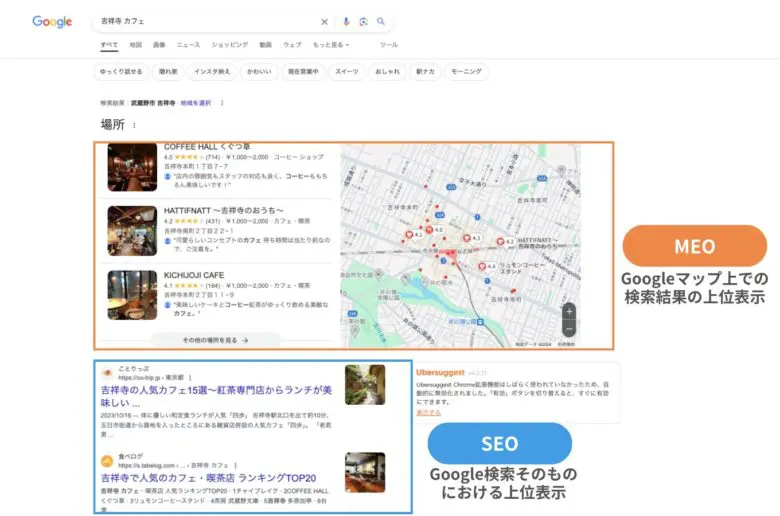Clear the search box with the X icon
This screenshot has height=516, width=780.
(x=324, y=21)
